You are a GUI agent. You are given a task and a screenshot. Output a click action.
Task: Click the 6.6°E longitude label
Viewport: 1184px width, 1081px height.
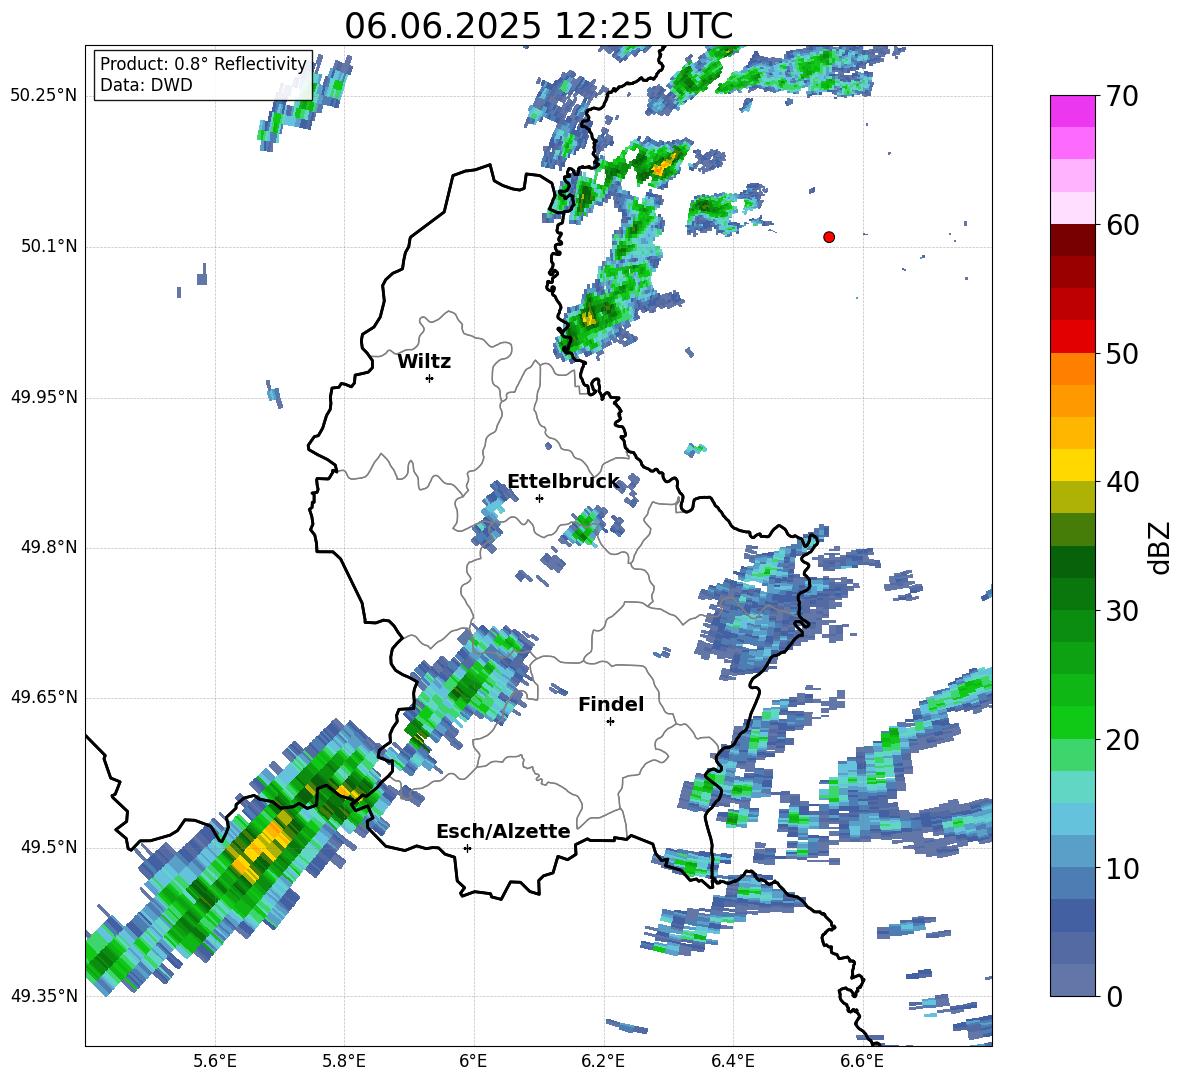click(x=862, y=1061)
